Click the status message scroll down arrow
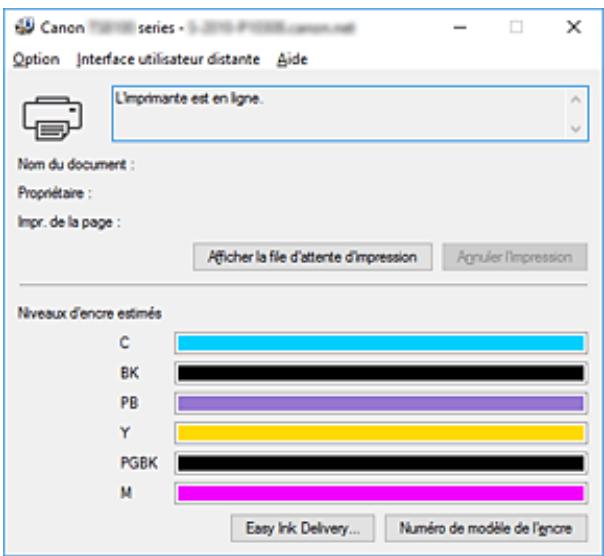604x556 pixels. (x=575, y=128)
